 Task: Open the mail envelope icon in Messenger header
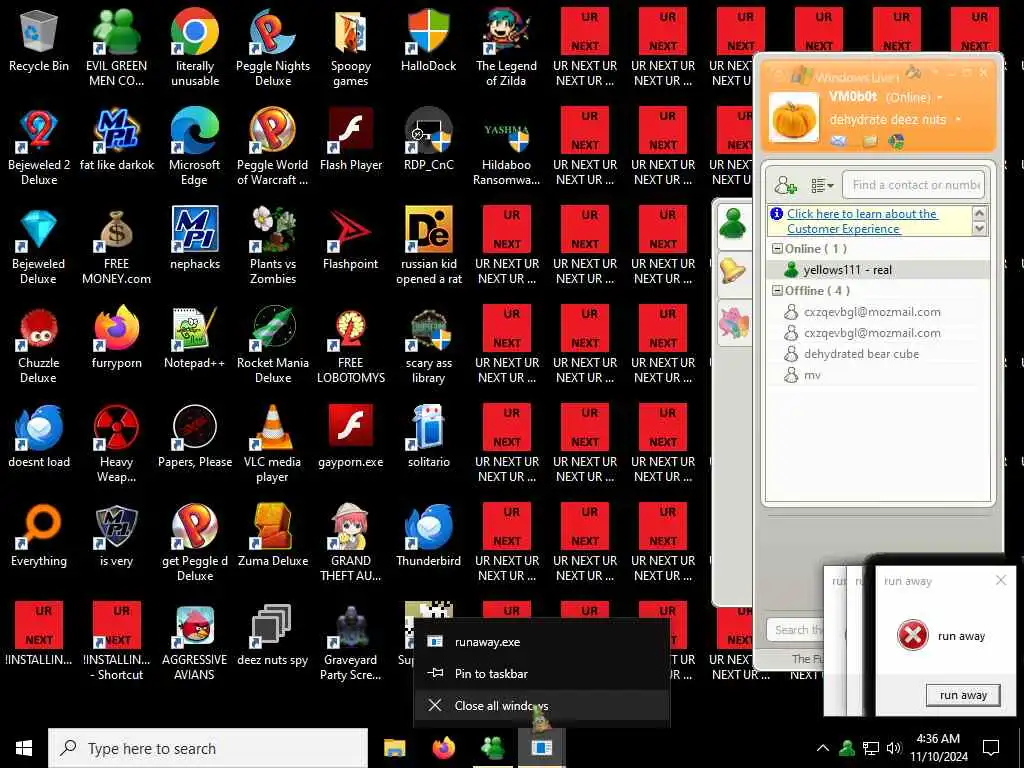click(x=839, y=141)
